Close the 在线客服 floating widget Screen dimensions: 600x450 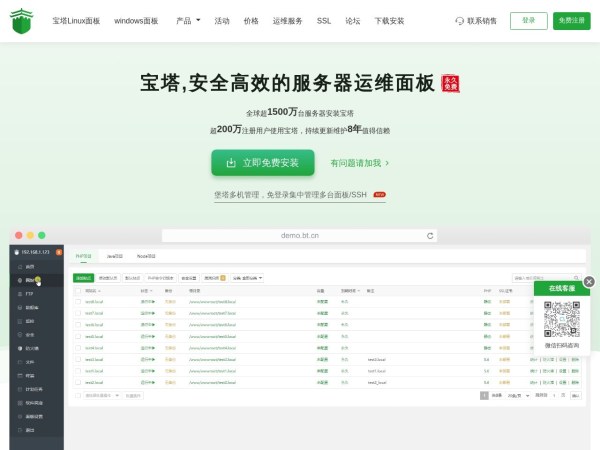[589, 282]
